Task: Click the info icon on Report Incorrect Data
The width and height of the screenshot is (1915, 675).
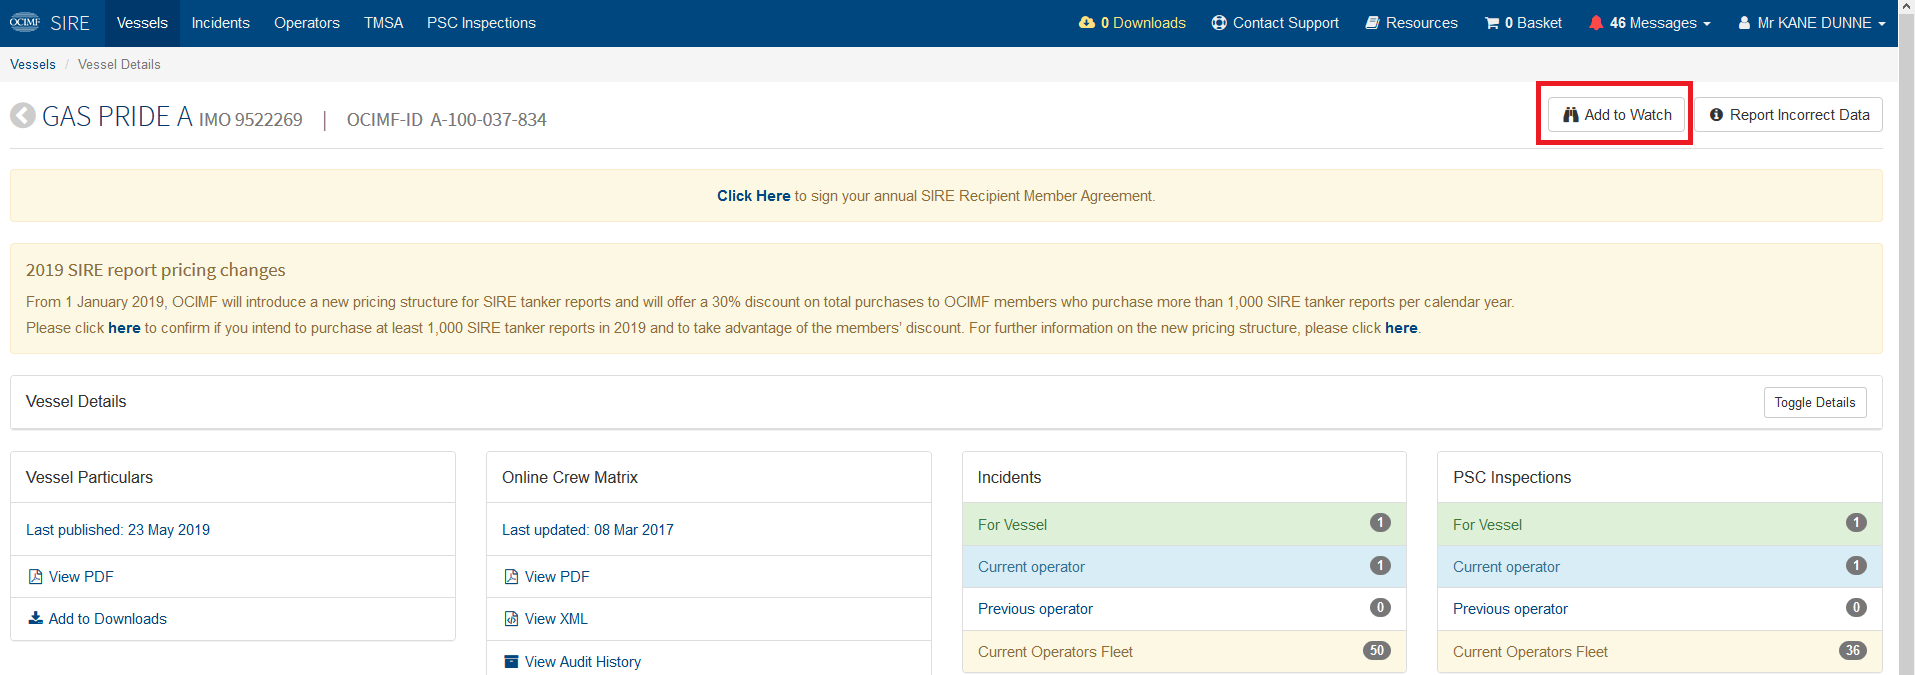Action: click(1716, 115)
